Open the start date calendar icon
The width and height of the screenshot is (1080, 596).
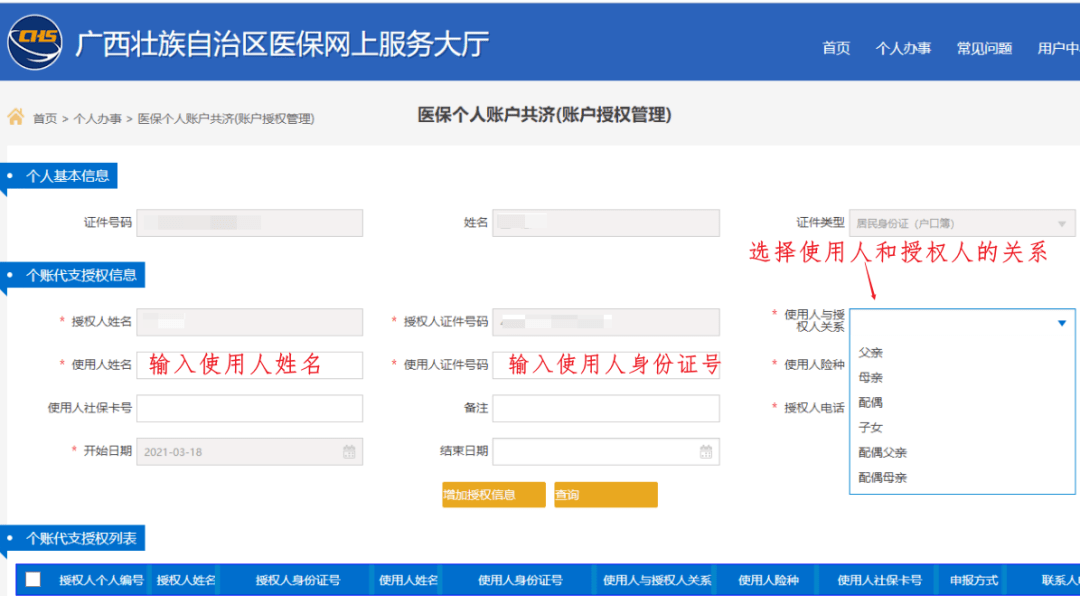349,452
